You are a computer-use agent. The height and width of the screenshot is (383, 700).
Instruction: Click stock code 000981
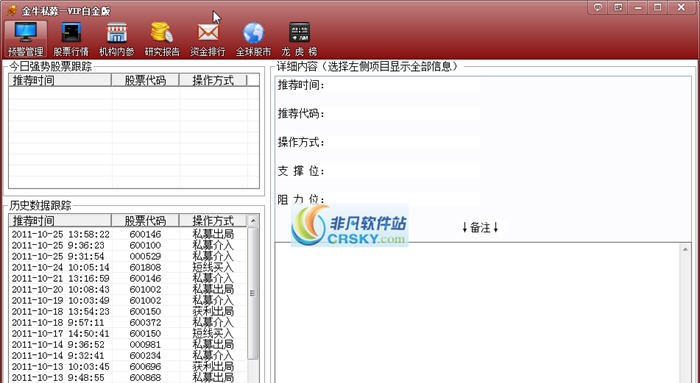tap(145, 344)
